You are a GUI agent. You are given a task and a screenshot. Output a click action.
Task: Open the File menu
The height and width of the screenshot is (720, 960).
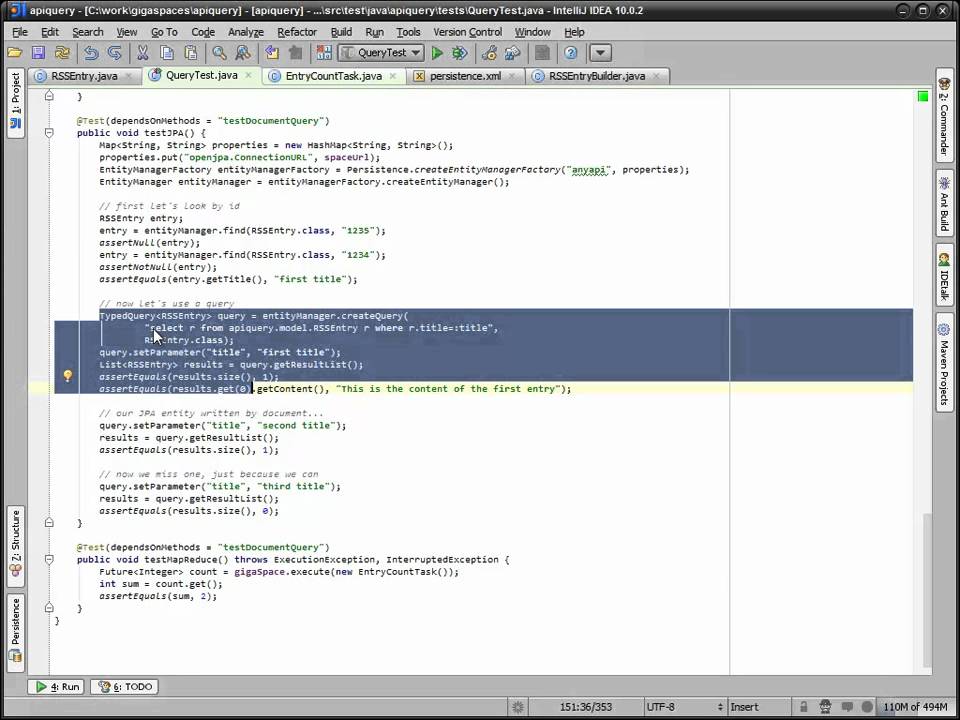click(x=20, y=32)
